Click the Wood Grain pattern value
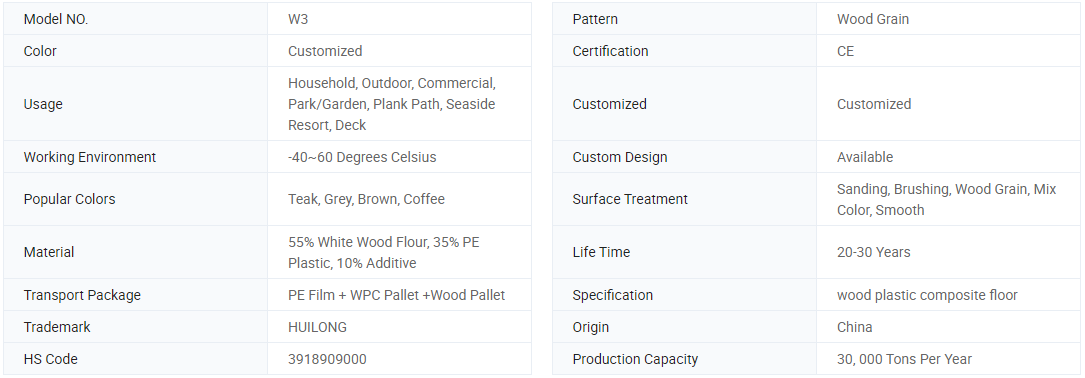 tap(873, 19)
